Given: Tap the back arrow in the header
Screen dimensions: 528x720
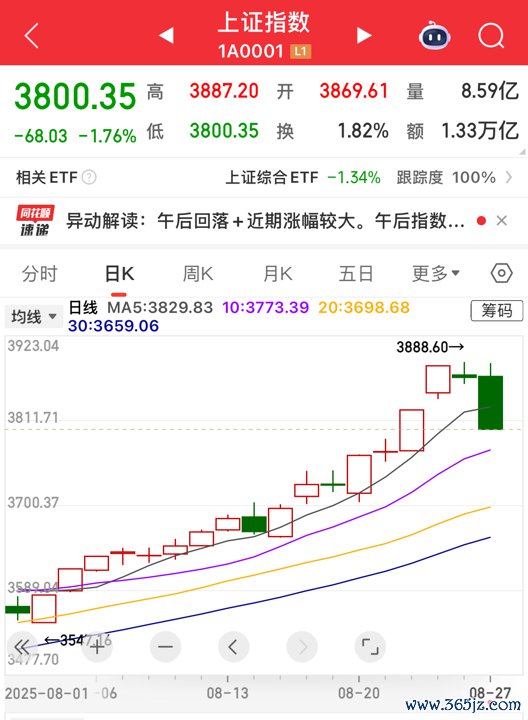Looking at the screenshot, I should click(x=32, y=35).
